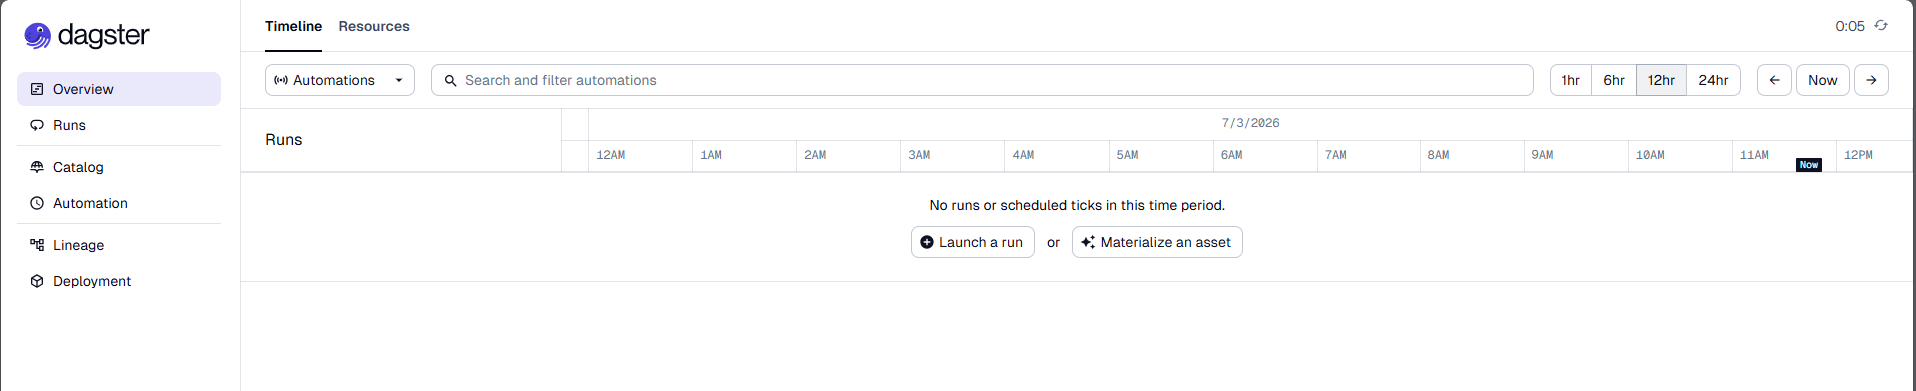Open Automation via its clock icon

[37, 203]
